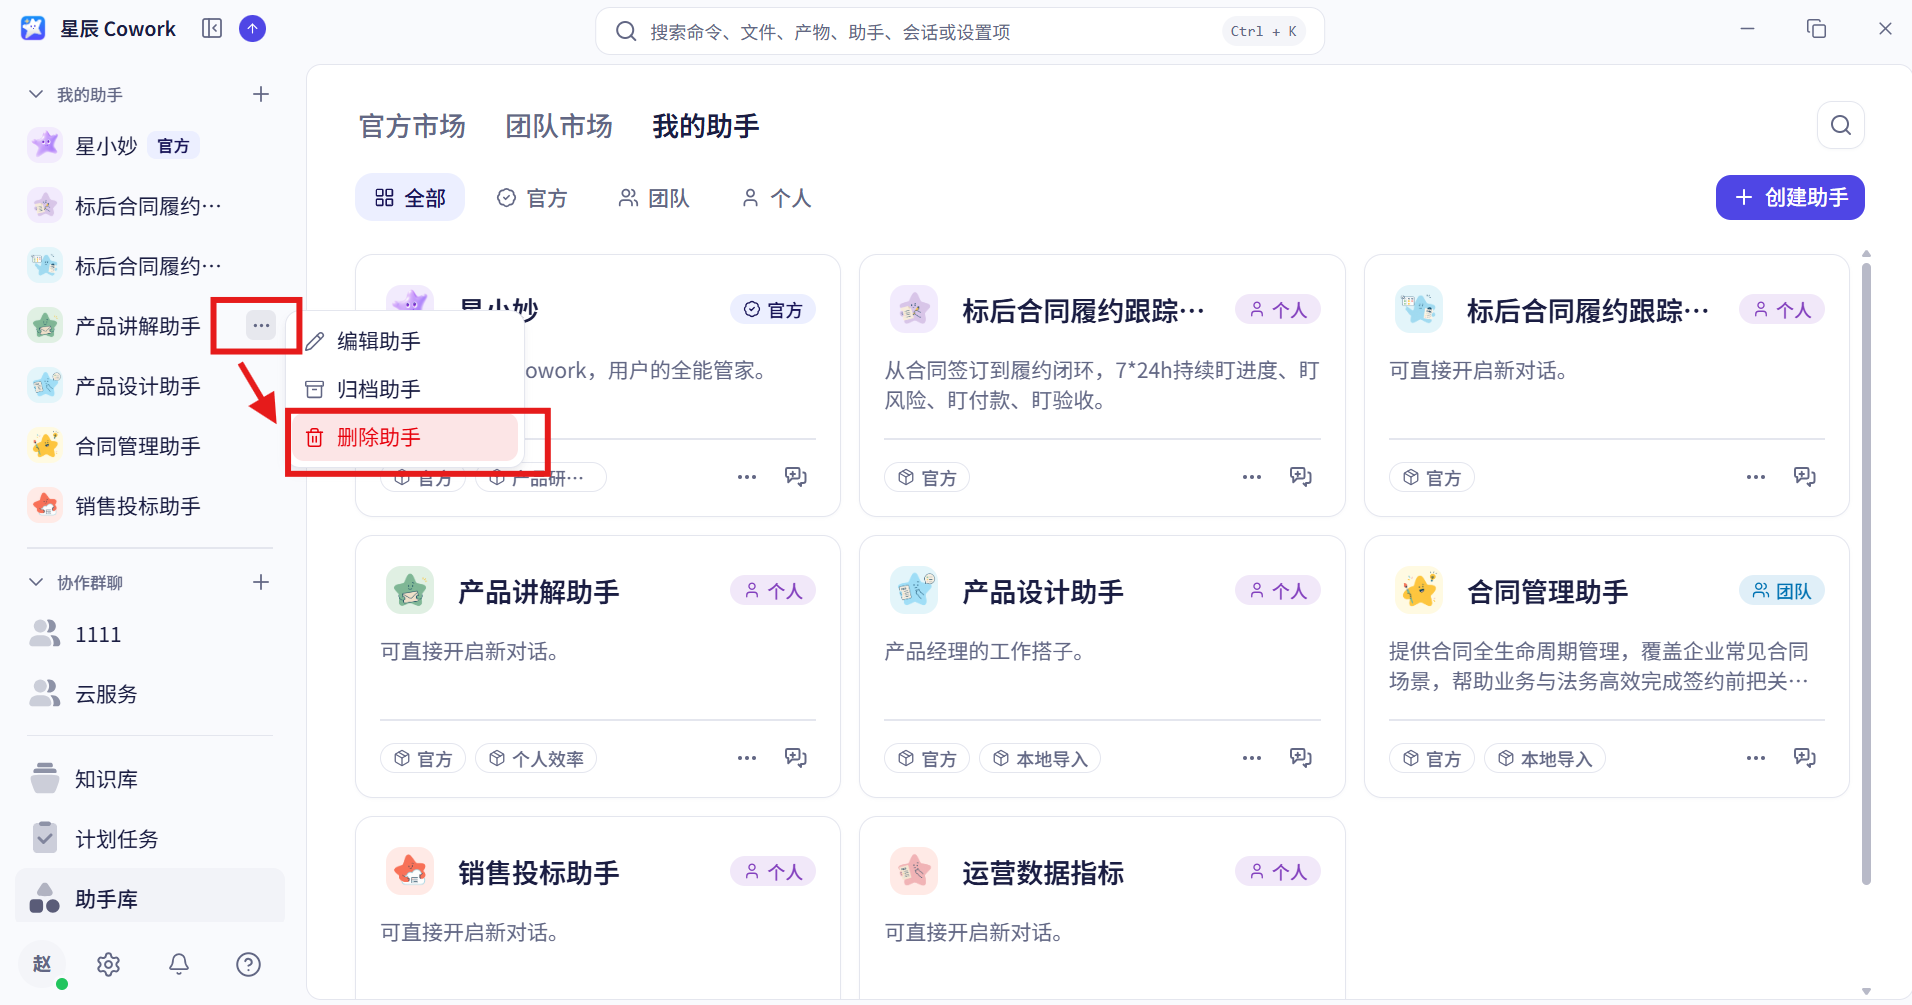
Task: Switch to 团队市场 tab
Action: 559,126
